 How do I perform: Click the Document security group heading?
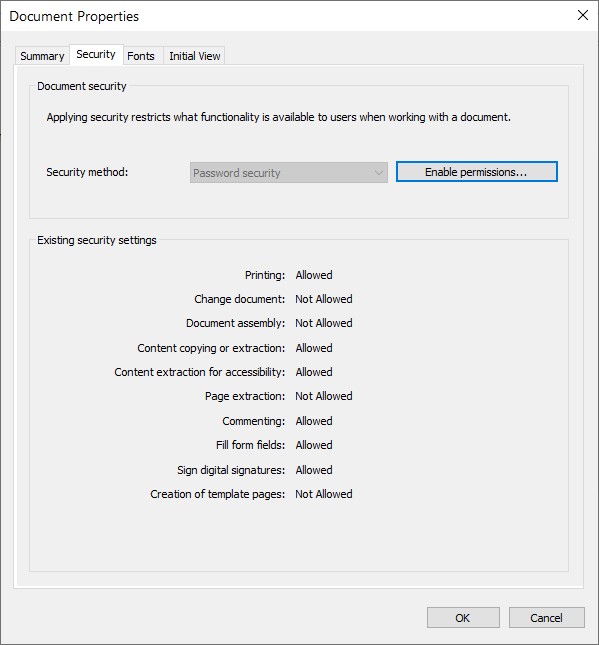[x=81, y=86]
